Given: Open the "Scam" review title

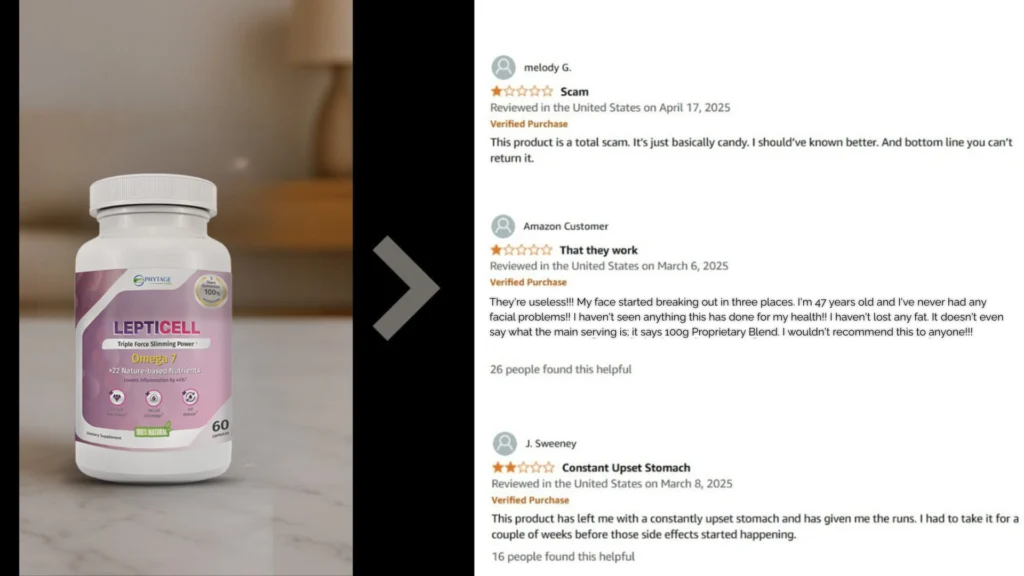Looking at the screenshot, I should (x=574, y=91).
